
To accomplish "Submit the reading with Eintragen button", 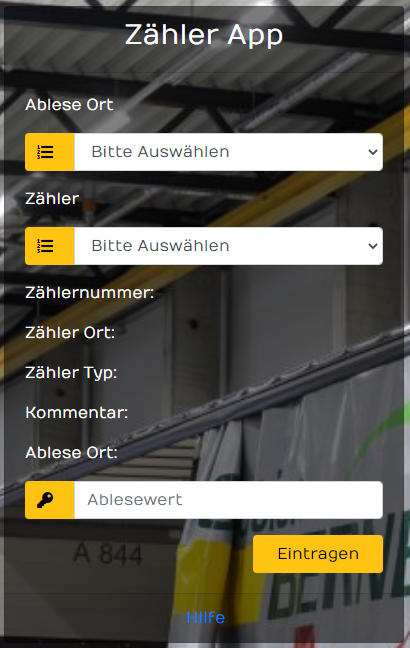I will pyautogui.click(x=318, y=554).
